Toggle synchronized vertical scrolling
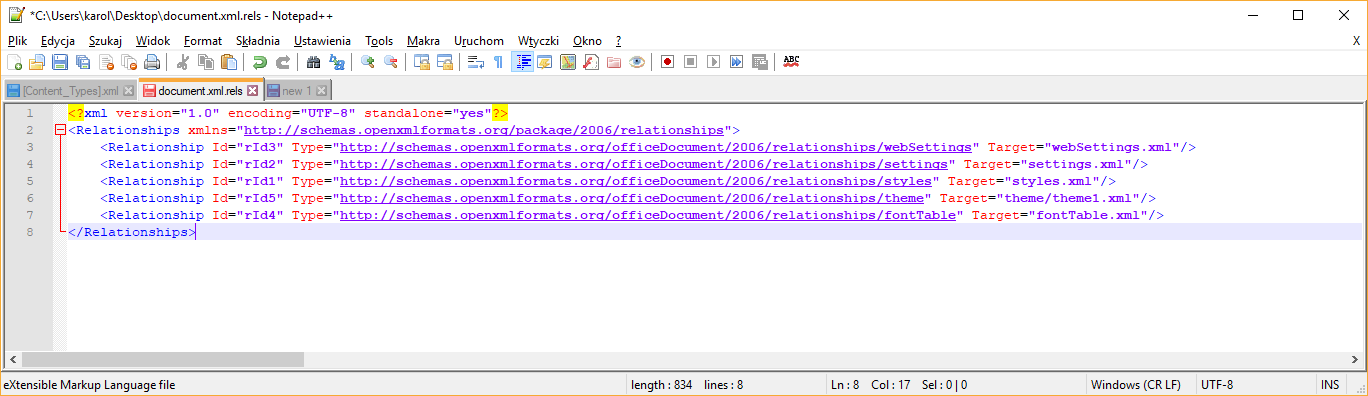The image size is (1368, 396). coord(421,62)
